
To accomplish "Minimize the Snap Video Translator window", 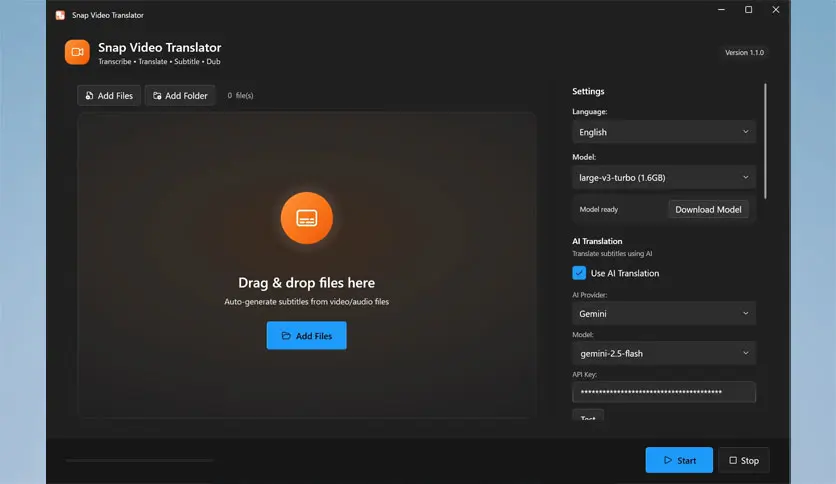I will [x=721, y=10].
